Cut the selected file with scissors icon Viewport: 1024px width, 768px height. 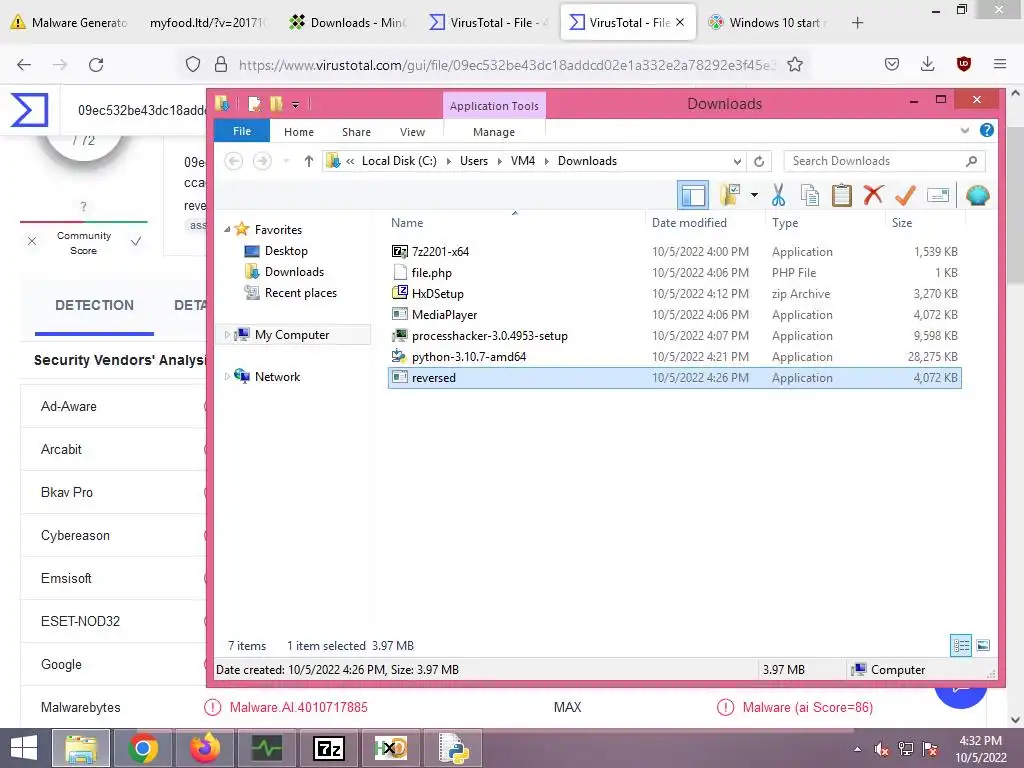[x=778, y=195]
